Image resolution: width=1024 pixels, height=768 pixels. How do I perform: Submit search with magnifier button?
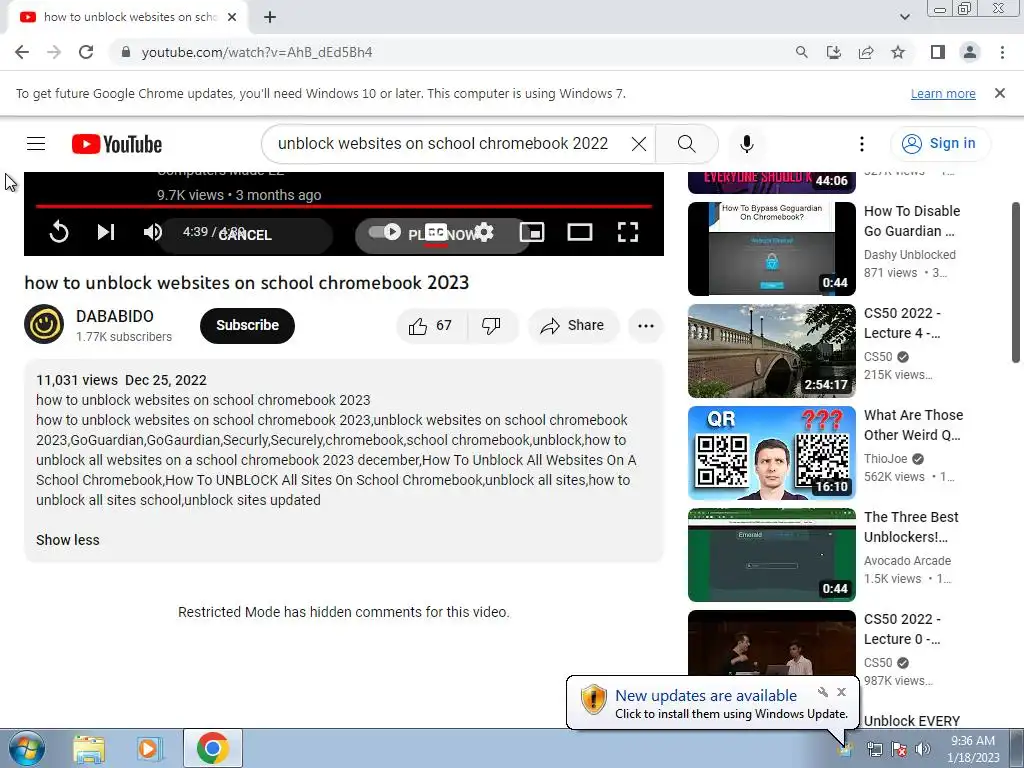[686, 144]
